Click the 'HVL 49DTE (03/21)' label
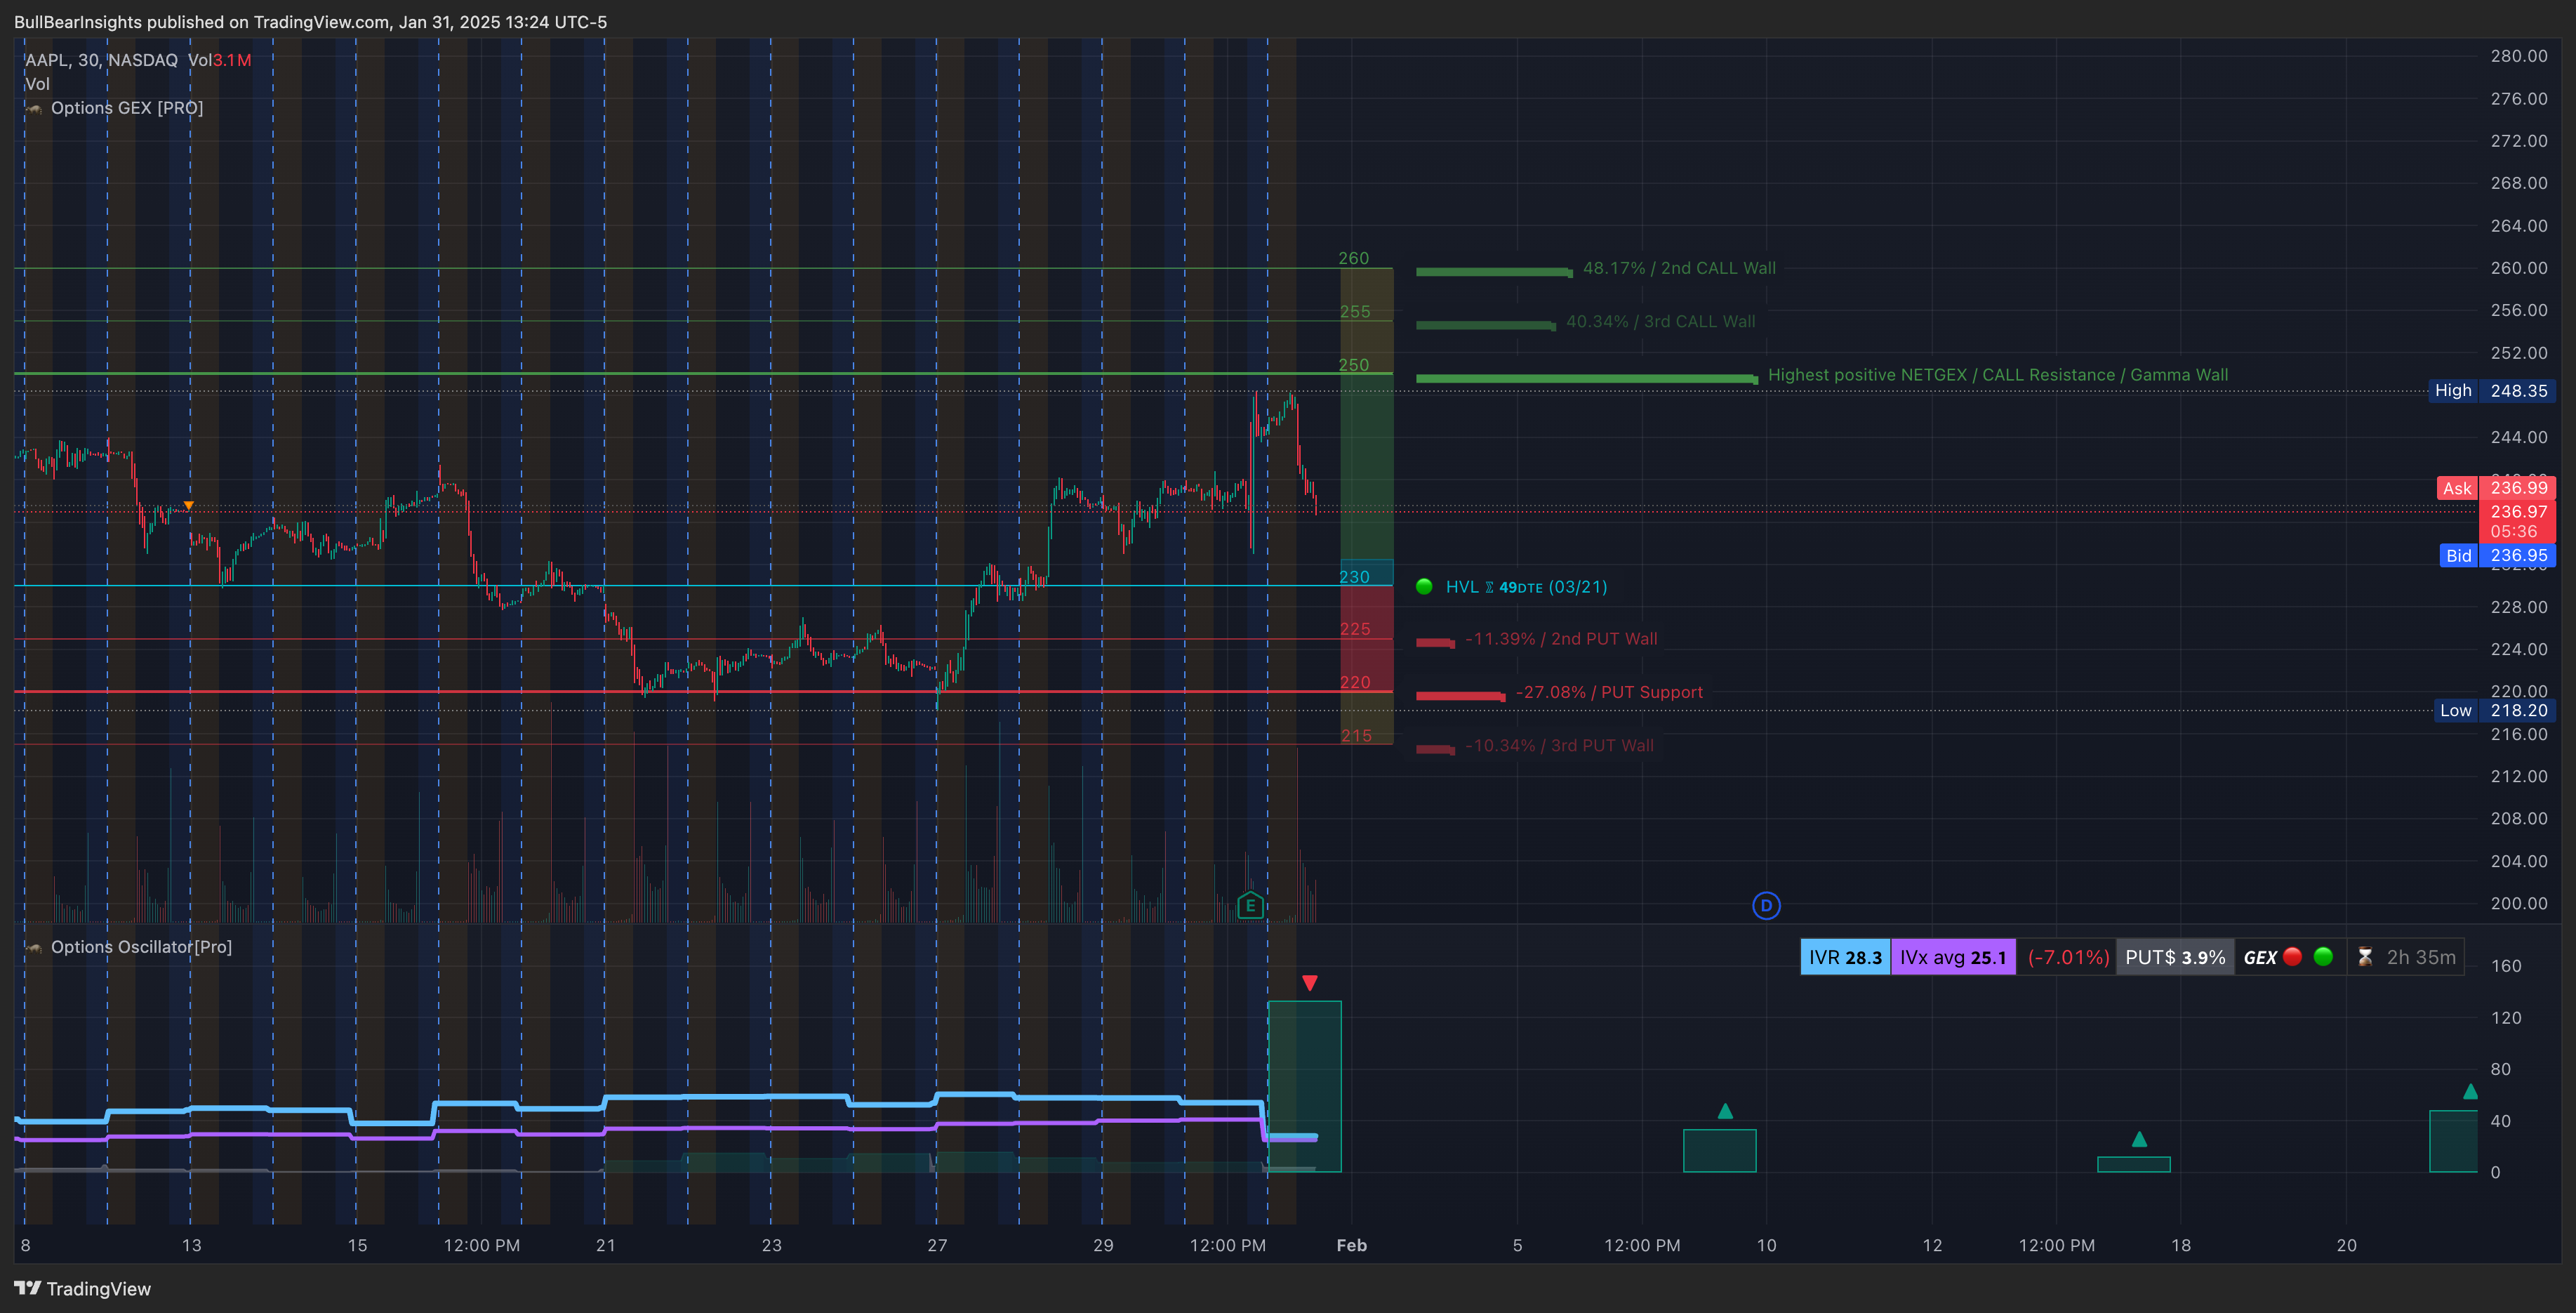The image size is (2576, 1313). pos(1526,587)
